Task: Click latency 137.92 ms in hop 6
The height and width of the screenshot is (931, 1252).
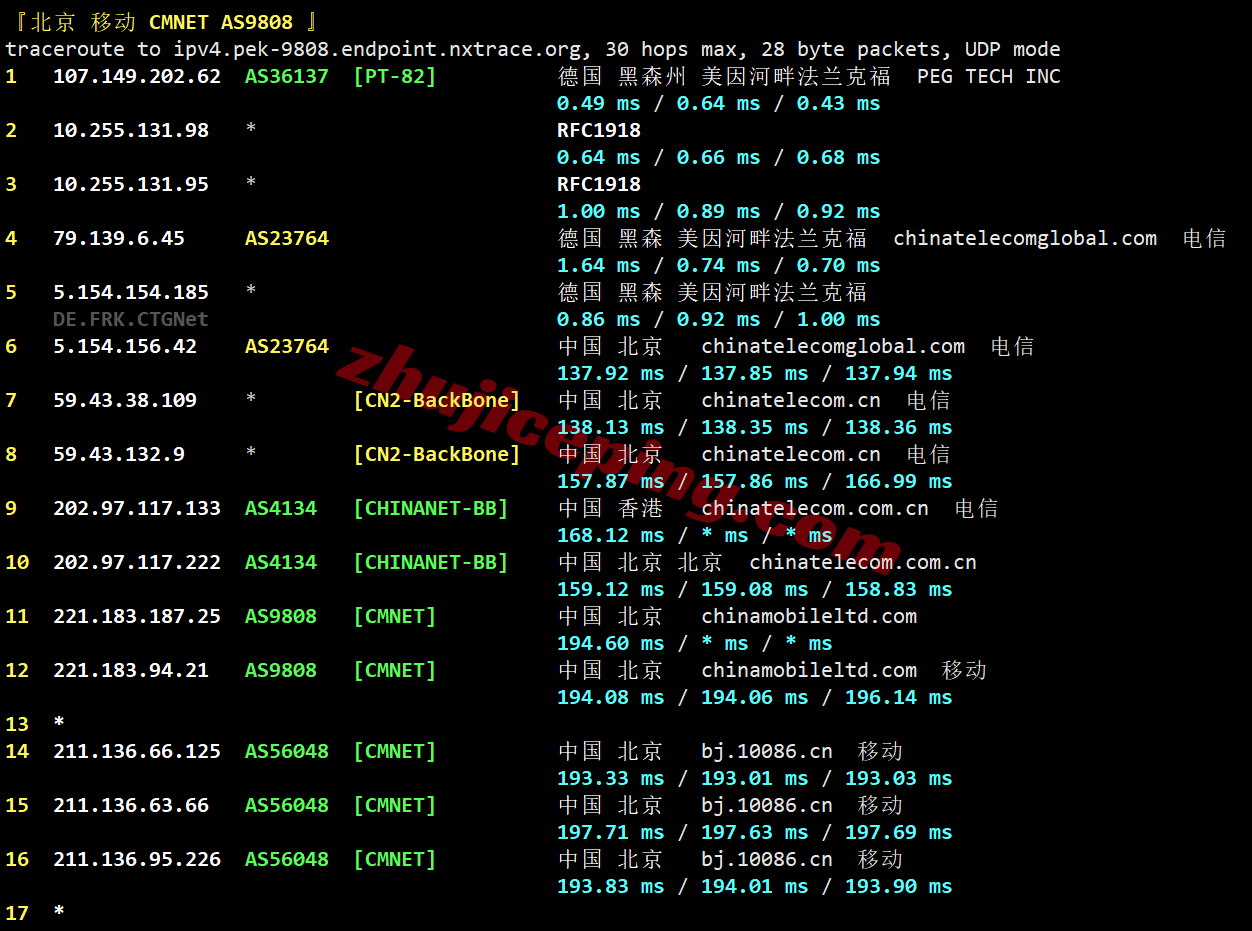Action: (610, 373)
